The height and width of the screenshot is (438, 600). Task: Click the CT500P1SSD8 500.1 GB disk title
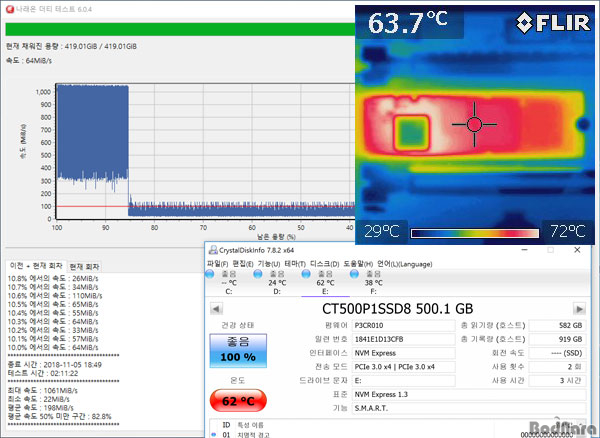tap(398, 309)
